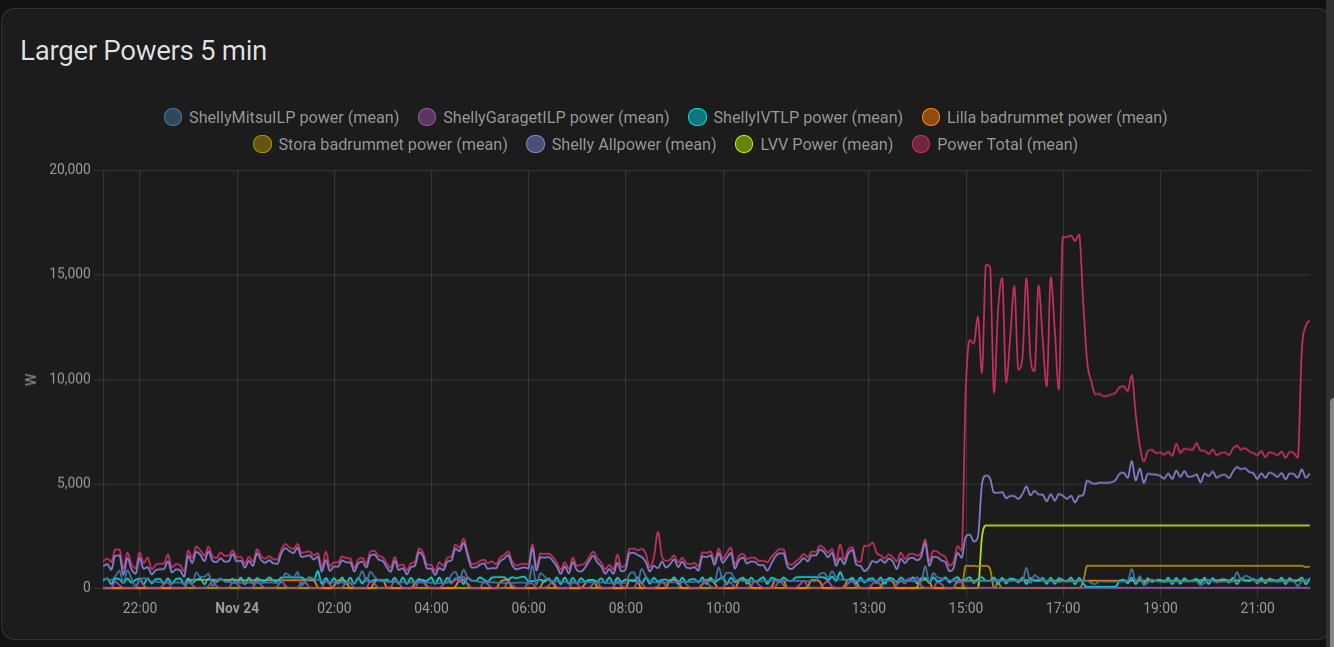1334x647 pixels.
Task: Click the ShellyIVTLP power (mean) label
Action: click(x=808, y=117)
